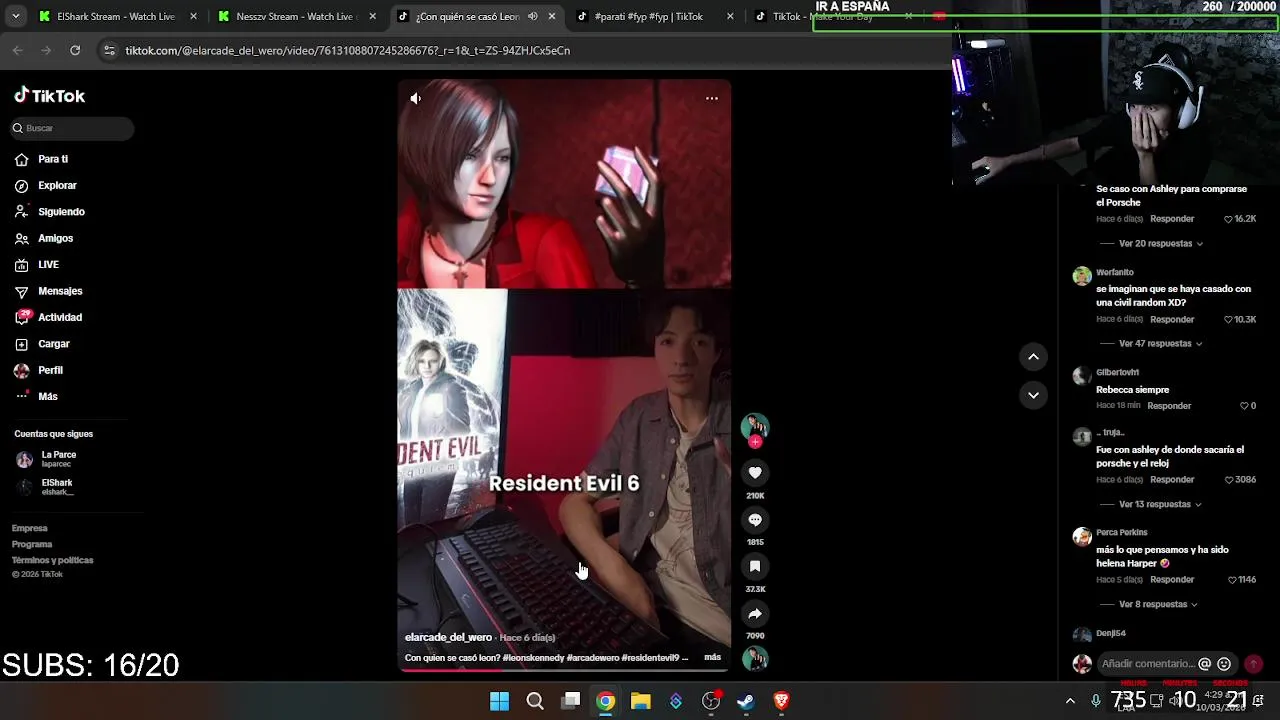The height and width of the screenshot is (720, 1280).
Task: Open the Programa footer link
Action: pyautogui.click(x=32, y=544)
